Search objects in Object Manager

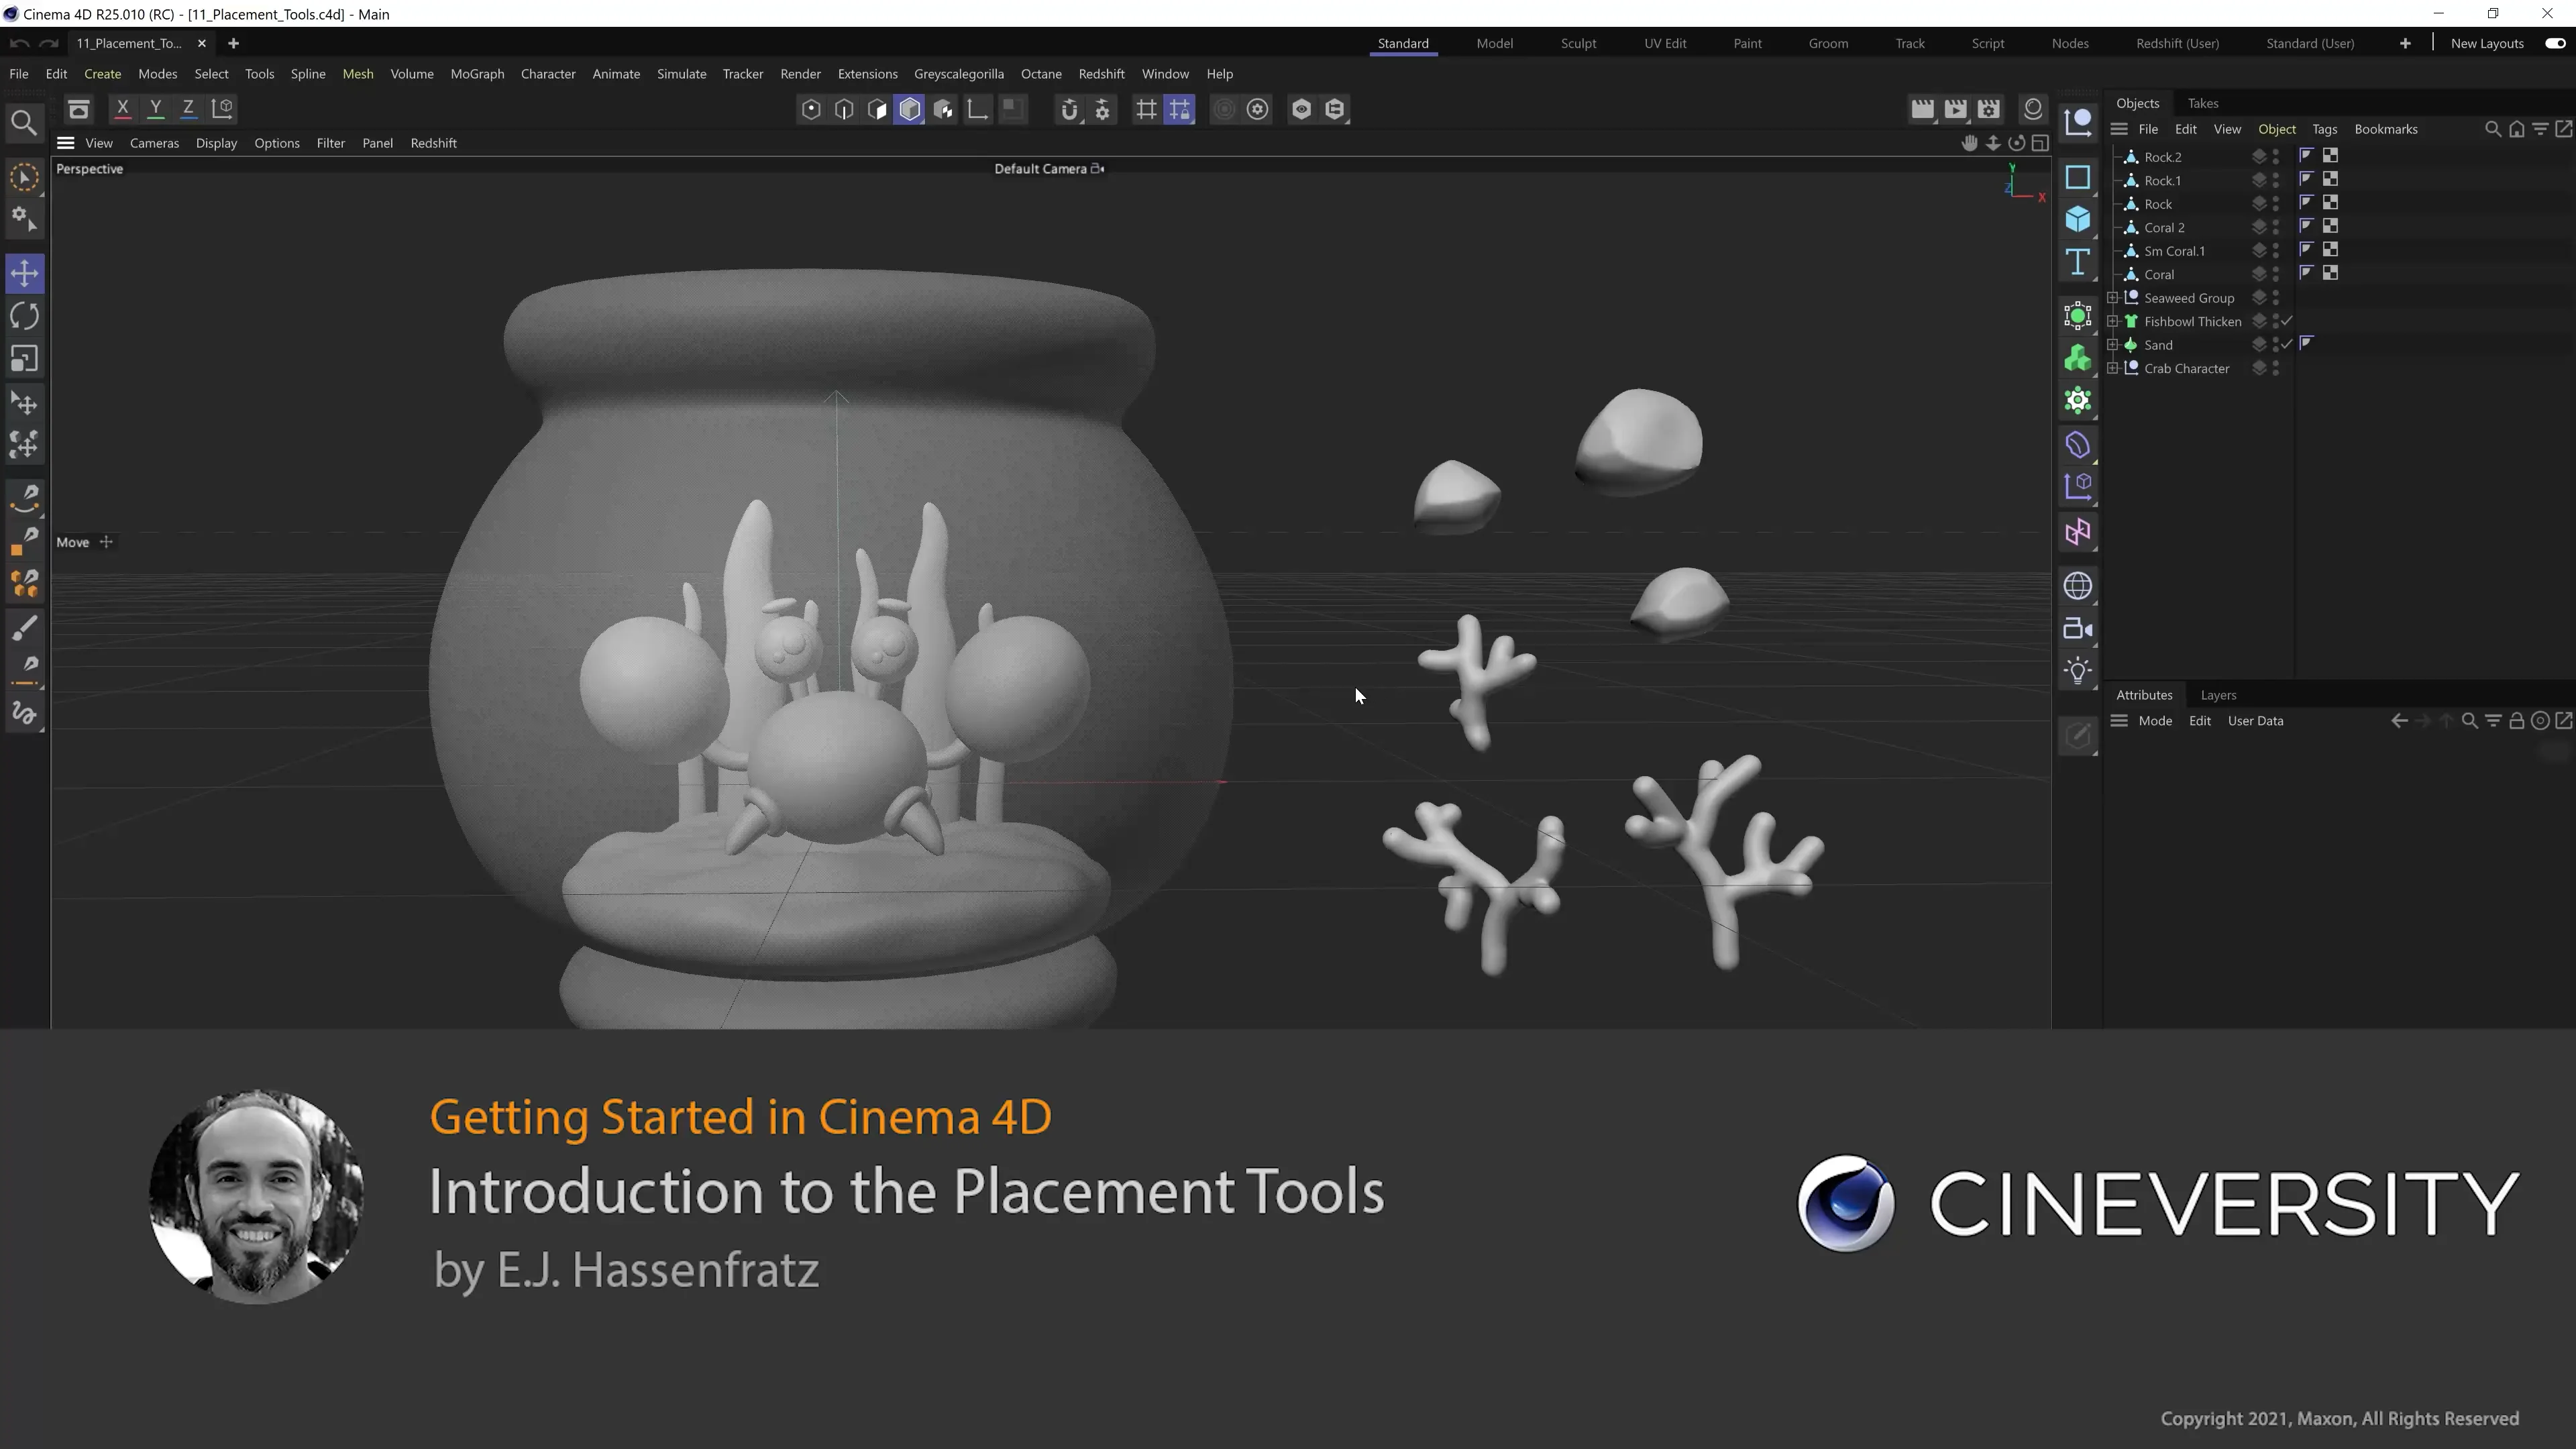click(x=2492, y=129)
